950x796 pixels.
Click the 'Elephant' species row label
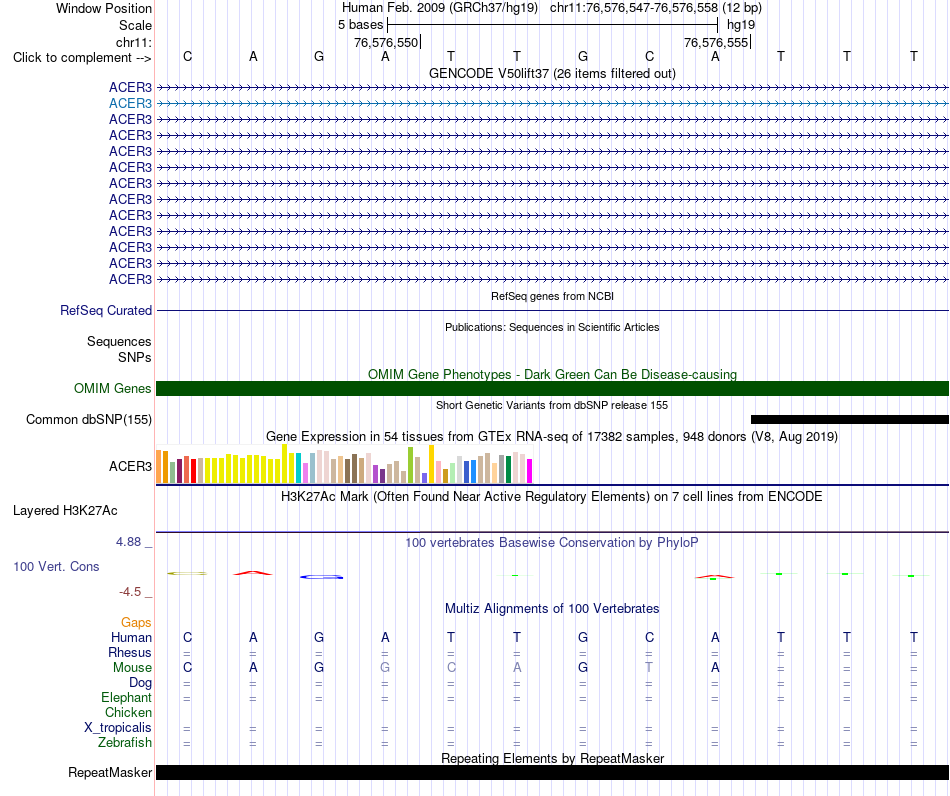pyautogui.click(x=126, y=697)
